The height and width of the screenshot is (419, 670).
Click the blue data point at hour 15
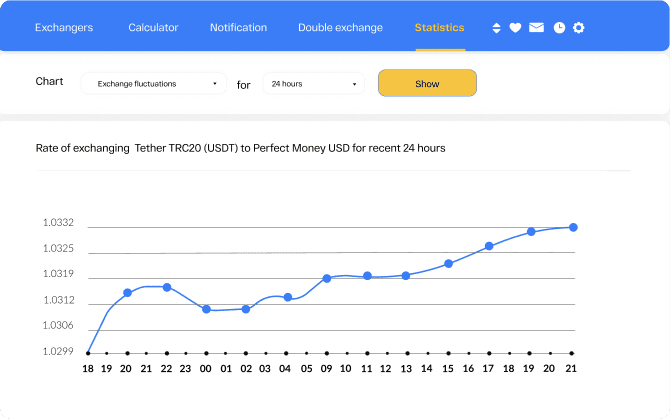click(449, 264)
